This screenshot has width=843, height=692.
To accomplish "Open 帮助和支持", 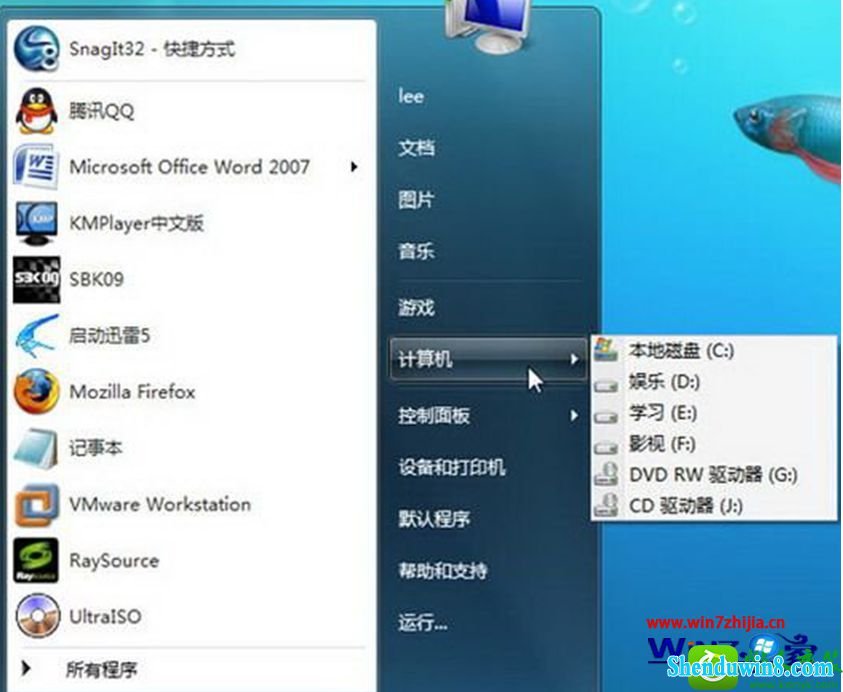I will pyautogui.click(x=442, y=570).
